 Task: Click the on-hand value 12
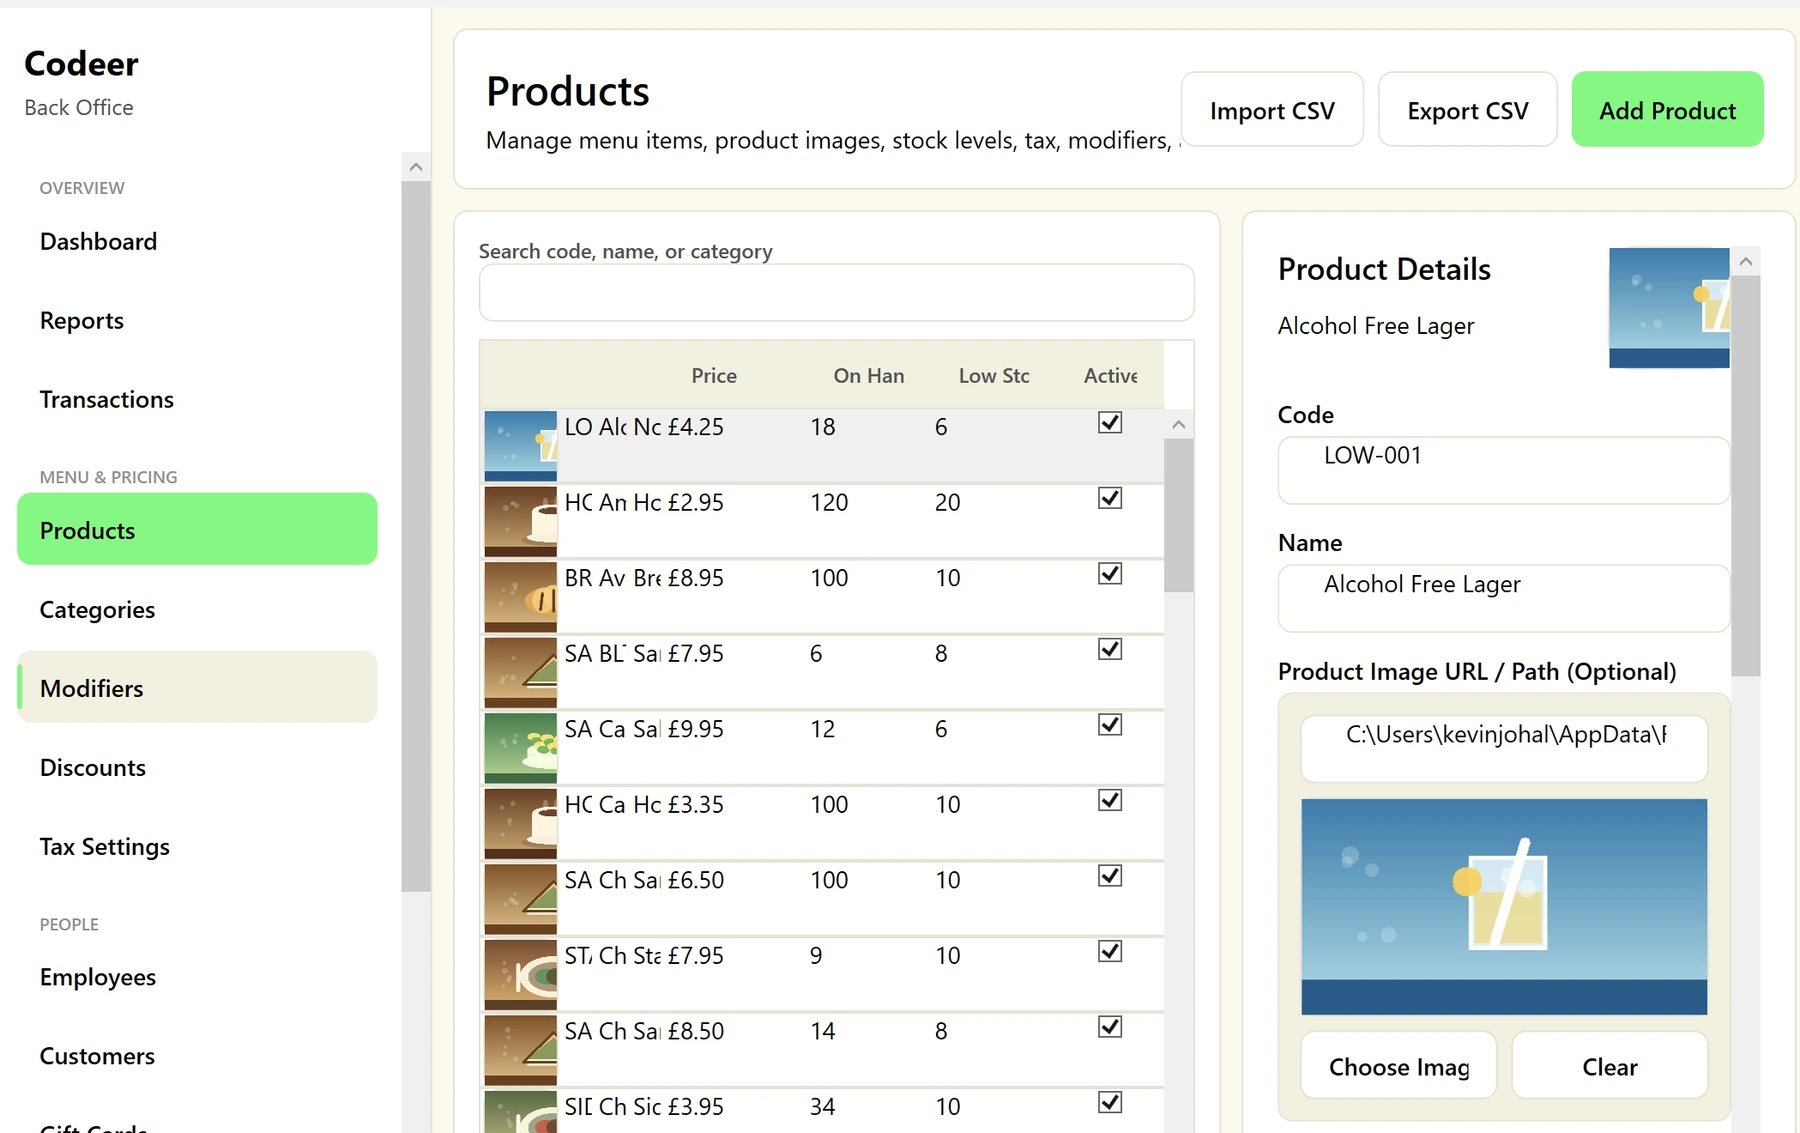tap(822, 729)
